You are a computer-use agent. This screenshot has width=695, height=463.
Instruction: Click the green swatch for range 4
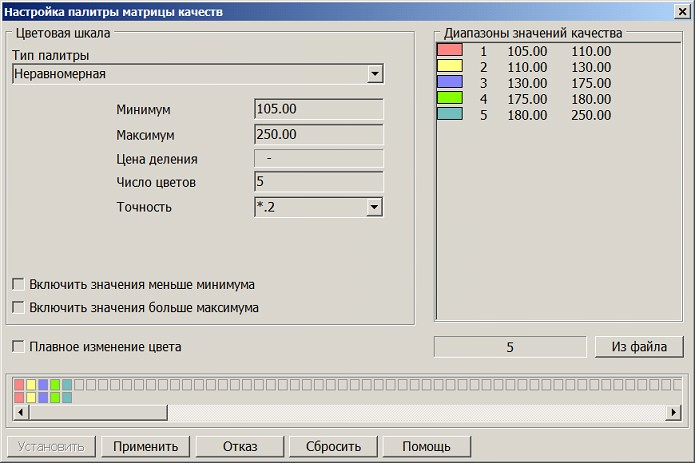pos(450,99)
